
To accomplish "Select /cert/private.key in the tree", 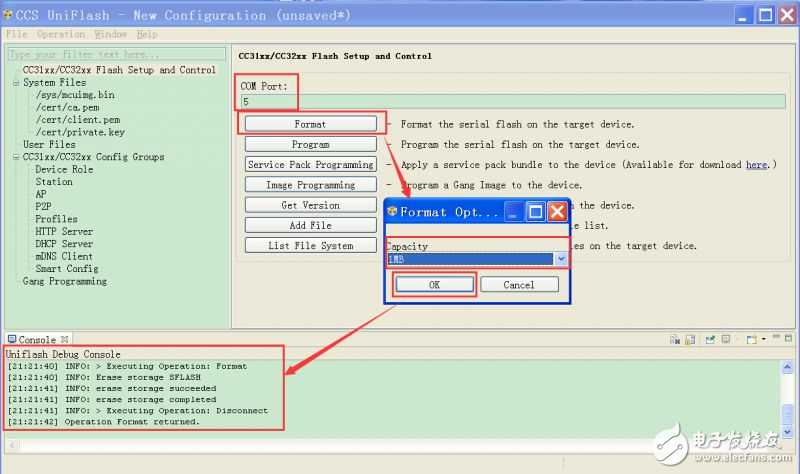I will click(x=80, y=132).
